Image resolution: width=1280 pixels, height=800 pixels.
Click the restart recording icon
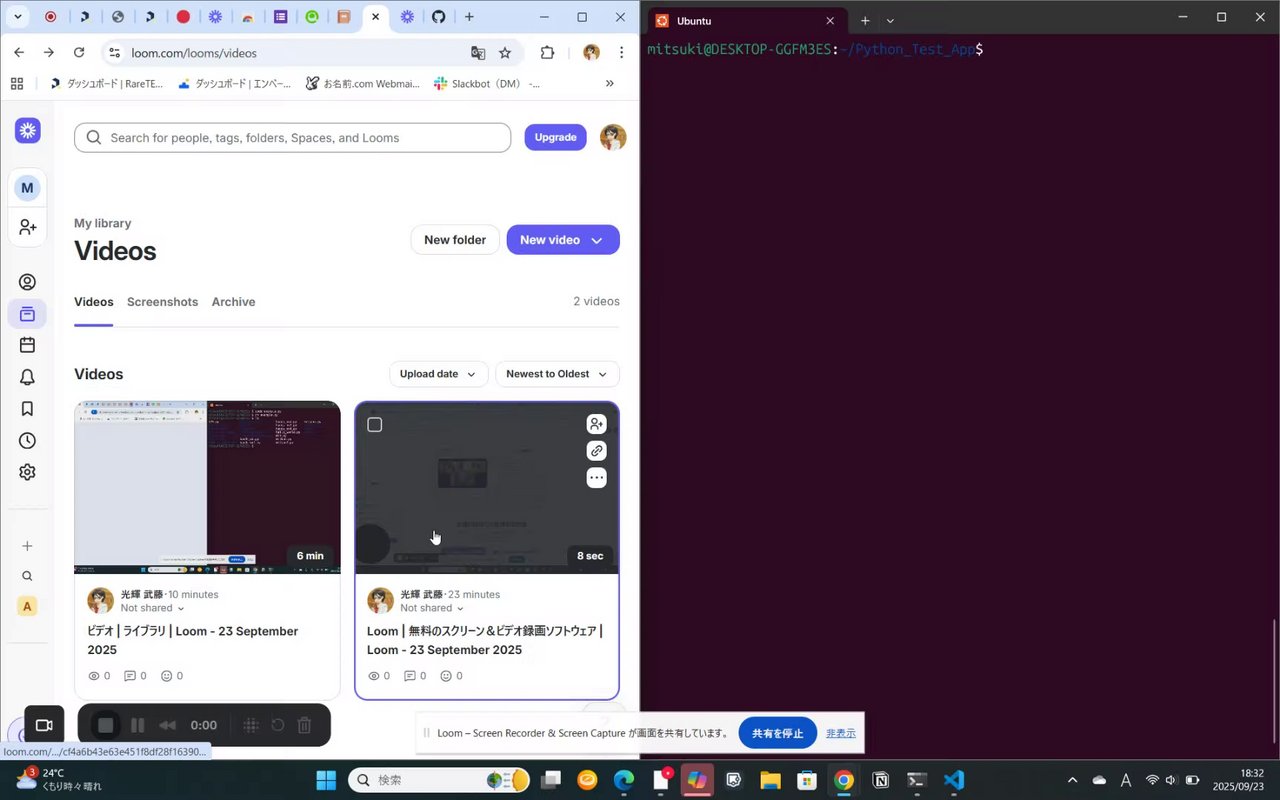click(x=278, y=725)
